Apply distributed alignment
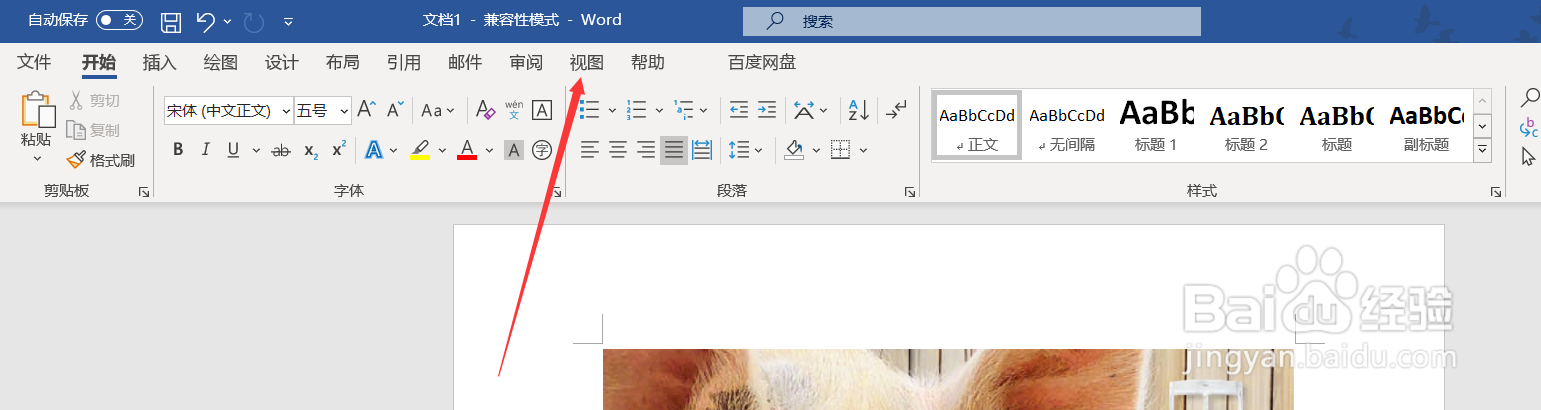1541x410 pixels. pyautogui.click(x=702, y=150)
